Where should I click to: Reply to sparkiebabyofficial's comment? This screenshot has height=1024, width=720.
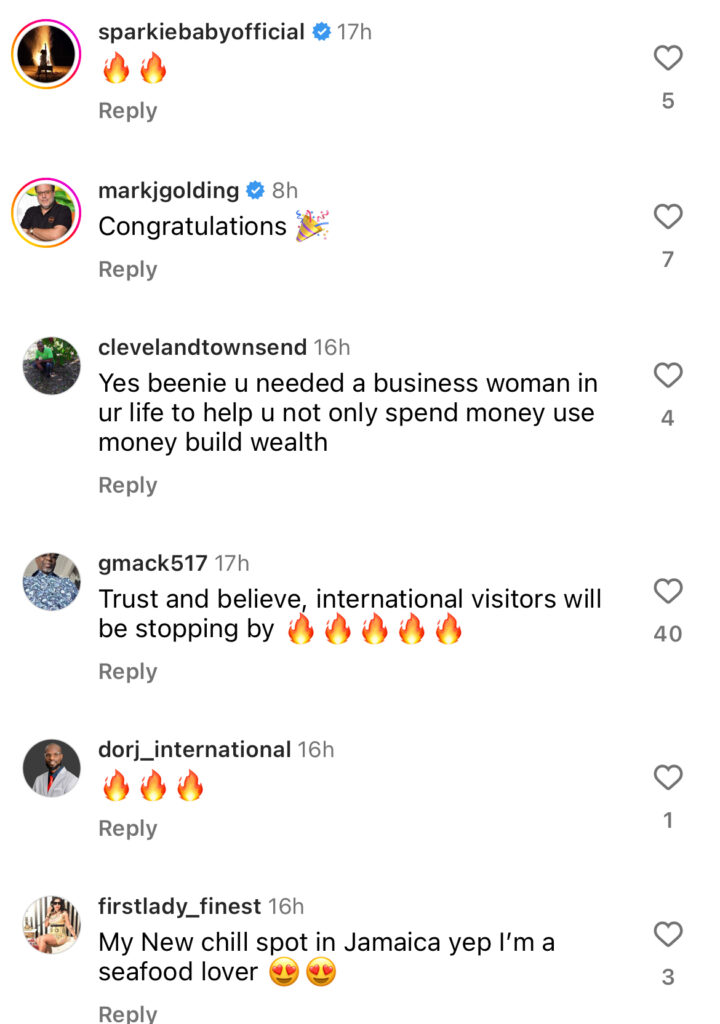click(127, 111)
